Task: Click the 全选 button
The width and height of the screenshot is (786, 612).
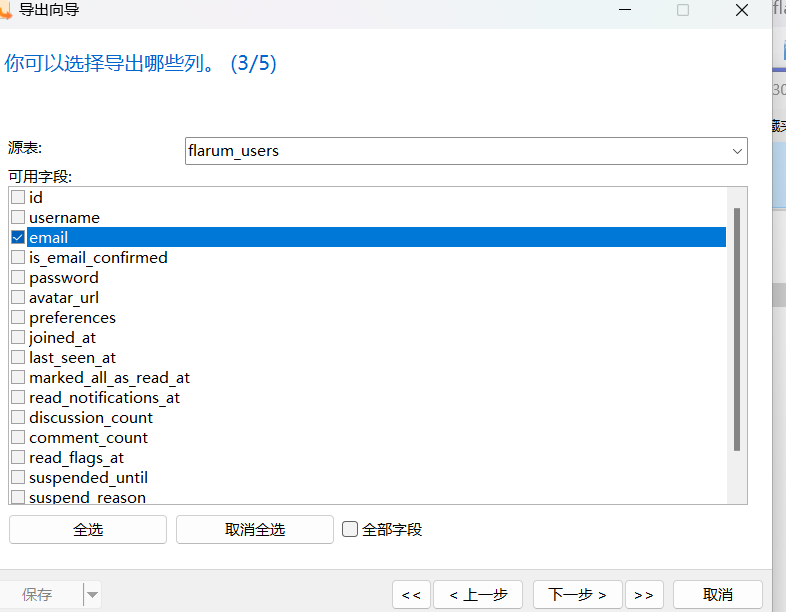Action: pyautogui.click(x=88, y=529)
